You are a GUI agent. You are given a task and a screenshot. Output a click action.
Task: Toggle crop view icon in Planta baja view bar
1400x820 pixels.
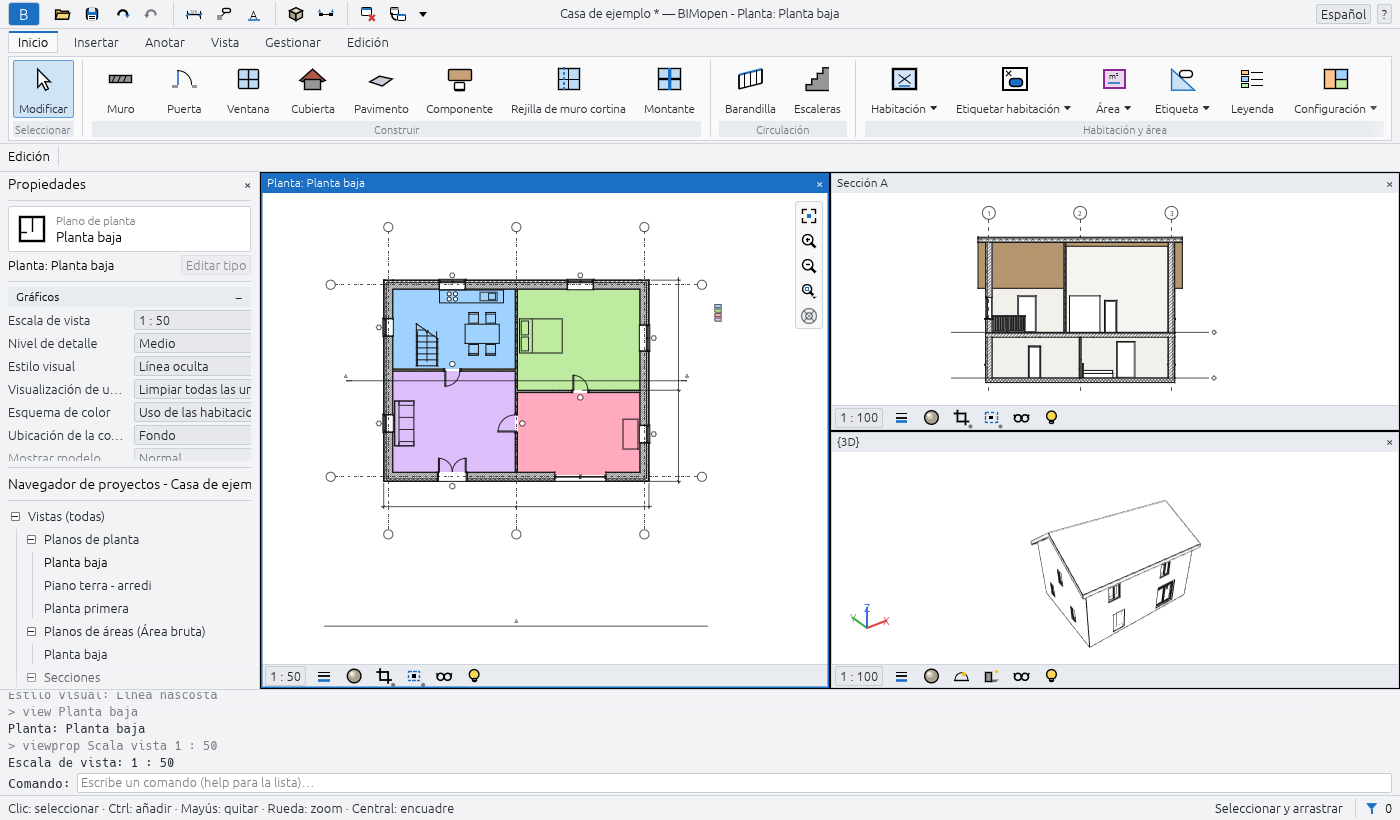(x=384, y=676)
